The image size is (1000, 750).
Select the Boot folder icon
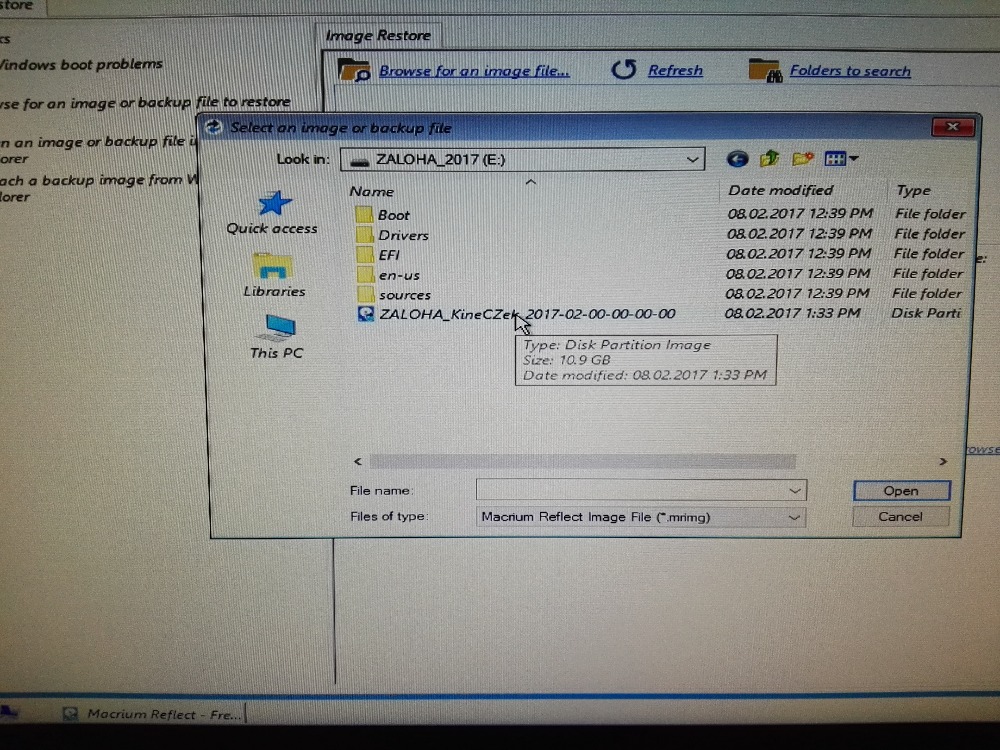[x=364, y=214]
